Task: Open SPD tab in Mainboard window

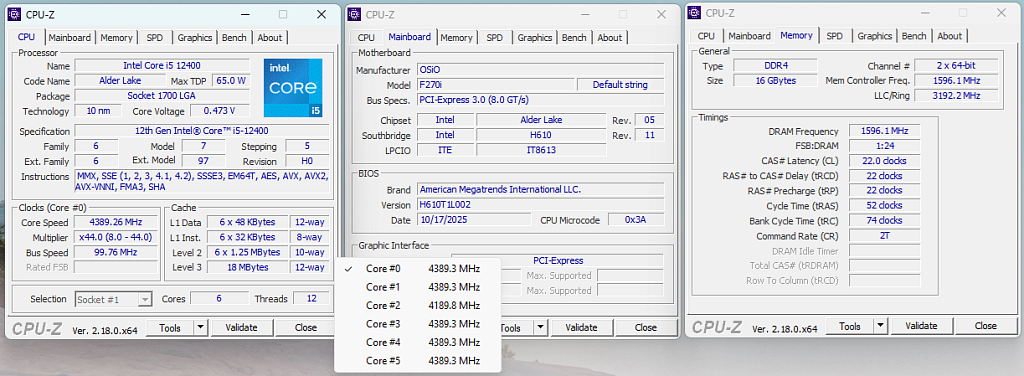Action: (495, 38)
